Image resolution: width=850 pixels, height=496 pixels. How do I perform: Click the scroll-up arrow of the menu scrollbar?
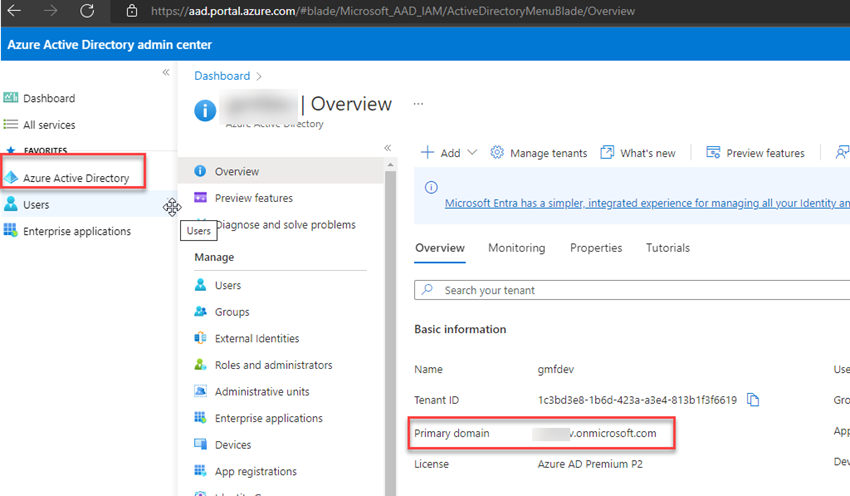pos(390,164)
